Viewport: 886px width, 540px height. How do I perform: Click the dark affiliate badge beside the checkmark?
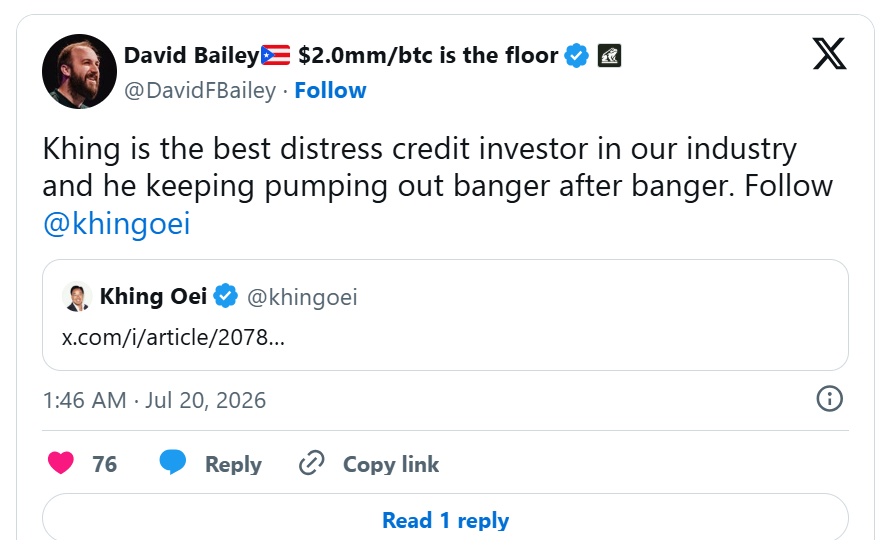click(x=609, y=55)
